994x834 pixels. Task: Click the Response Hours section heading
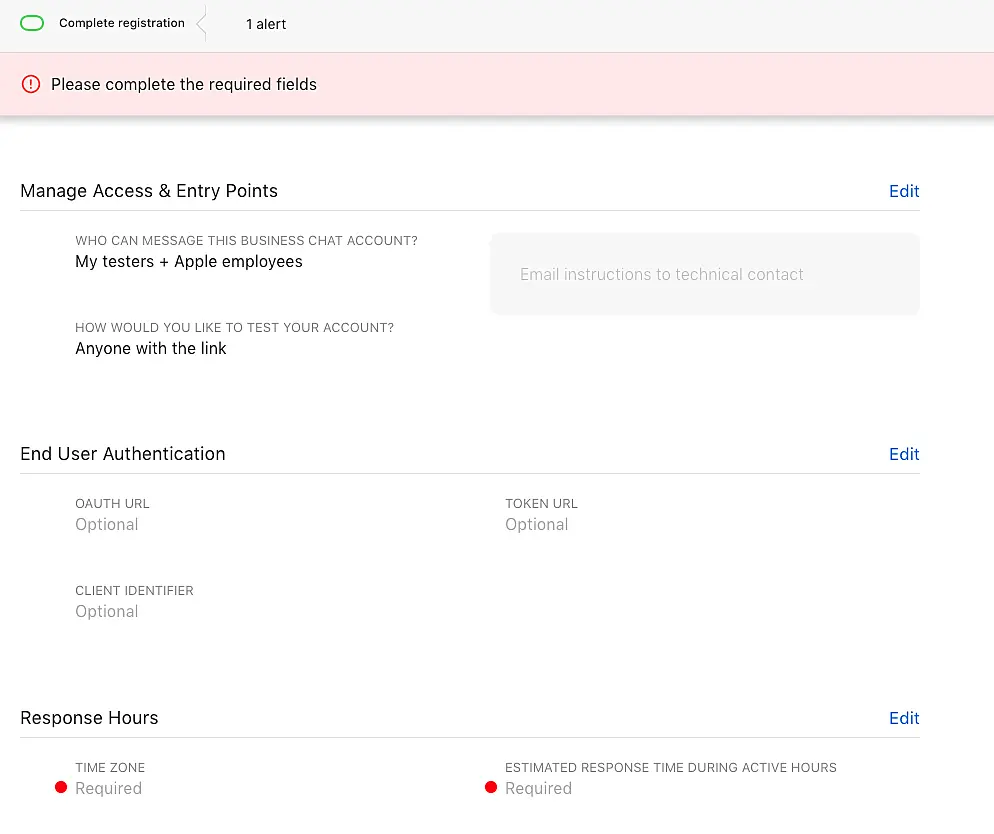coord(89,718)
